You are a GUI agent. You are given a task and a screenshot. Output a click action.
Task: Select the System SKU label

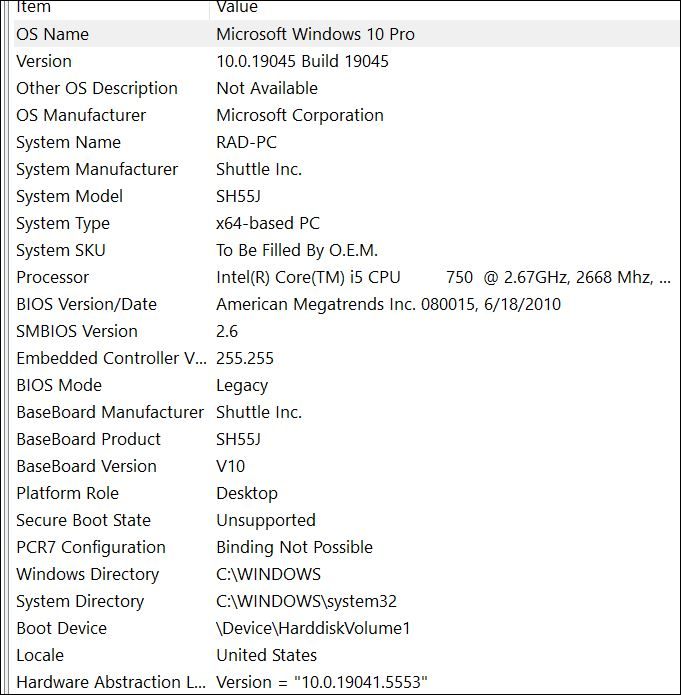point(61,250)
